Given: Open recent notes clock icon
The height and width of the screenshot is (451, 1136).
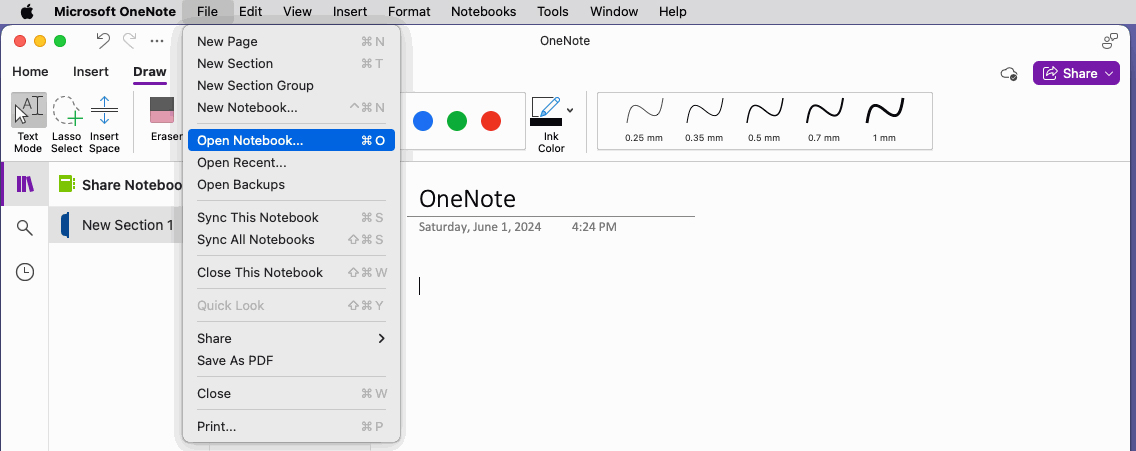Looking at the screenshot, I should [25, 272].
